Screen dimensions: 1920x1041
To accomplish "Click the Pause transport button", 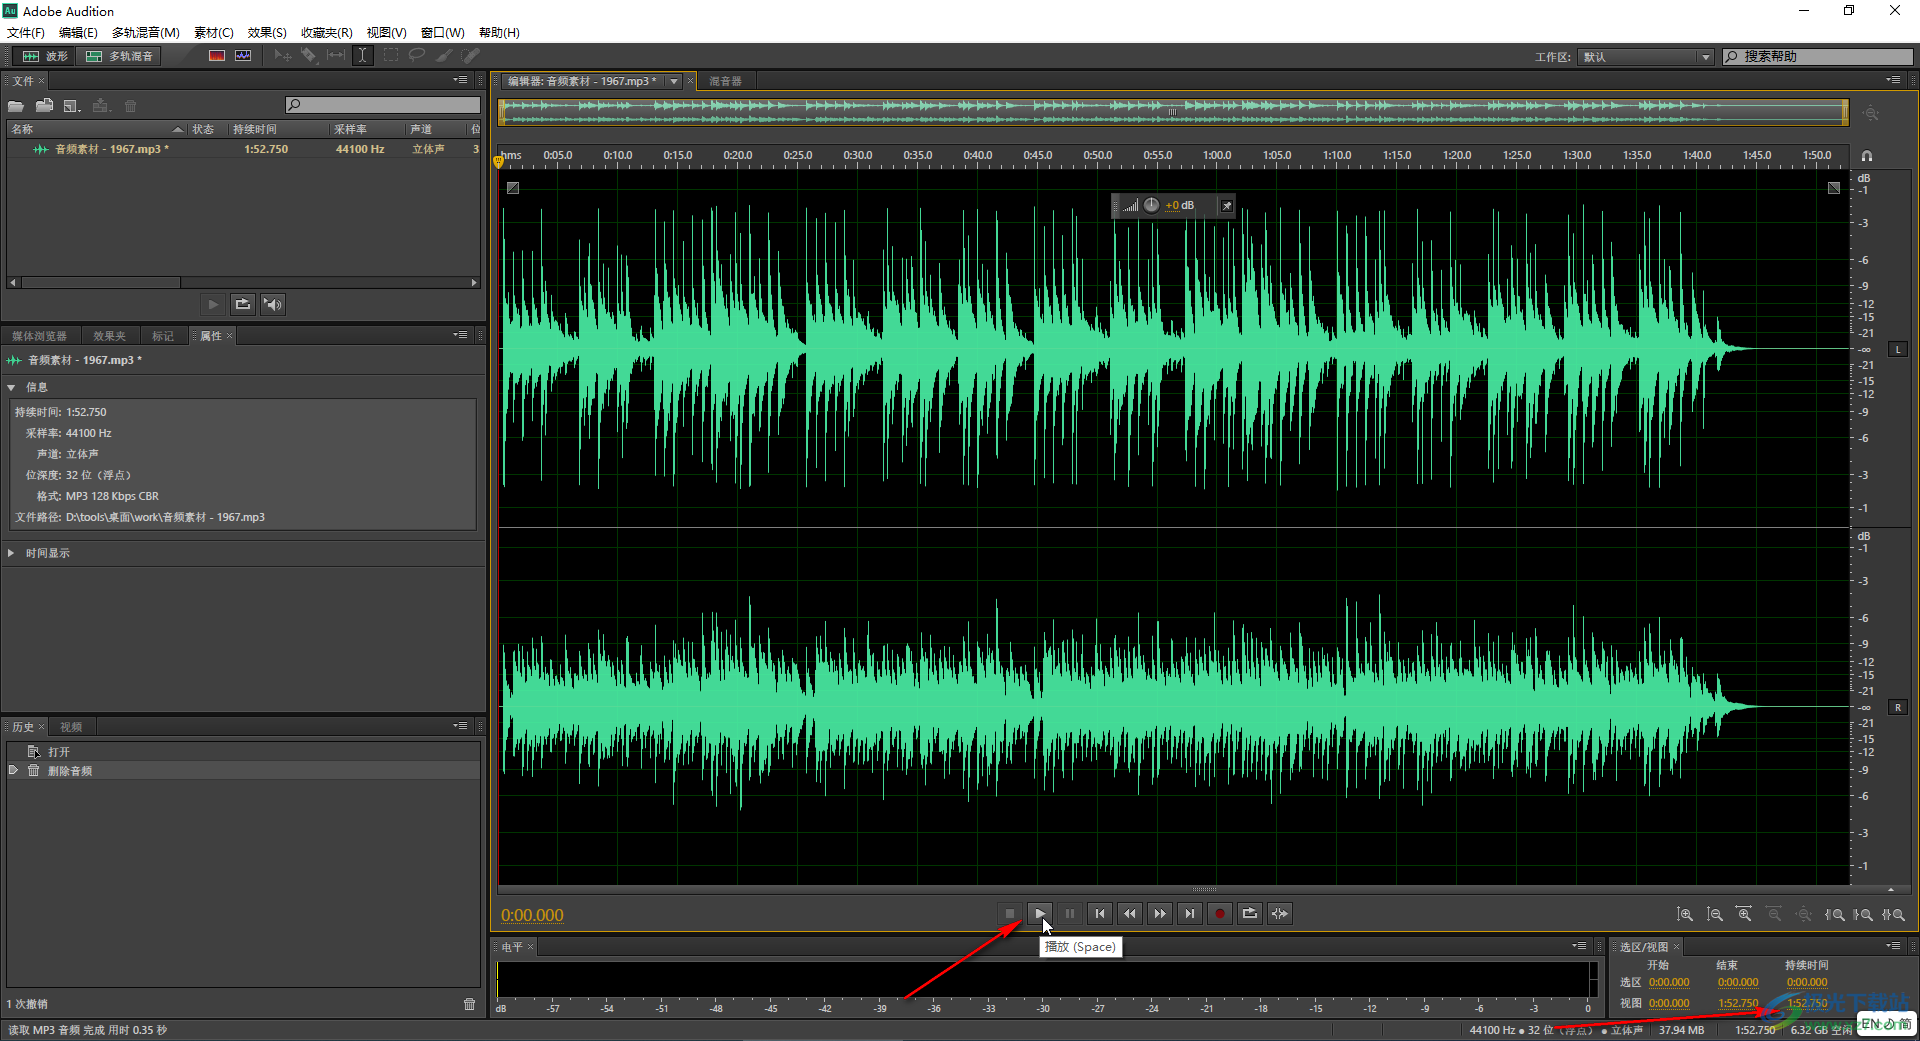I will 1070,913.
